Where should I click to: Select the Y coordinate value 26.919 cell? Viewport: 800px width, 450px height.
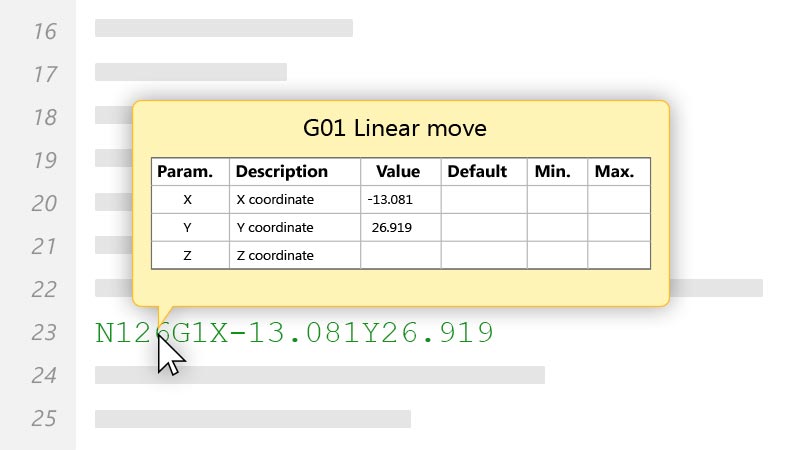pos(401,228)
